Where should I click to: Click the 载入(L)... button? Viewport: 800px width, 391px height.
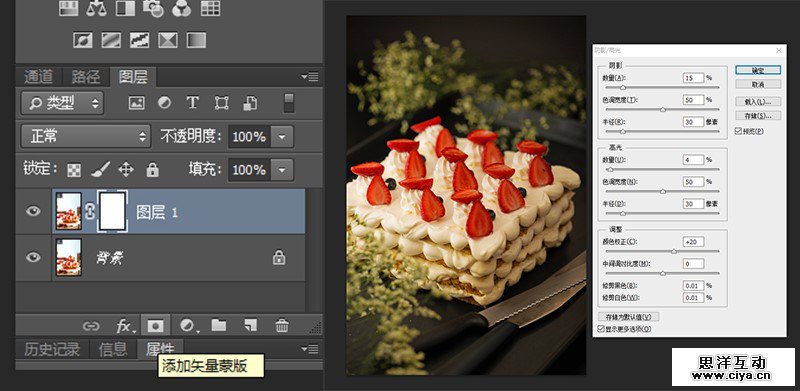click(x=758, y=102)
